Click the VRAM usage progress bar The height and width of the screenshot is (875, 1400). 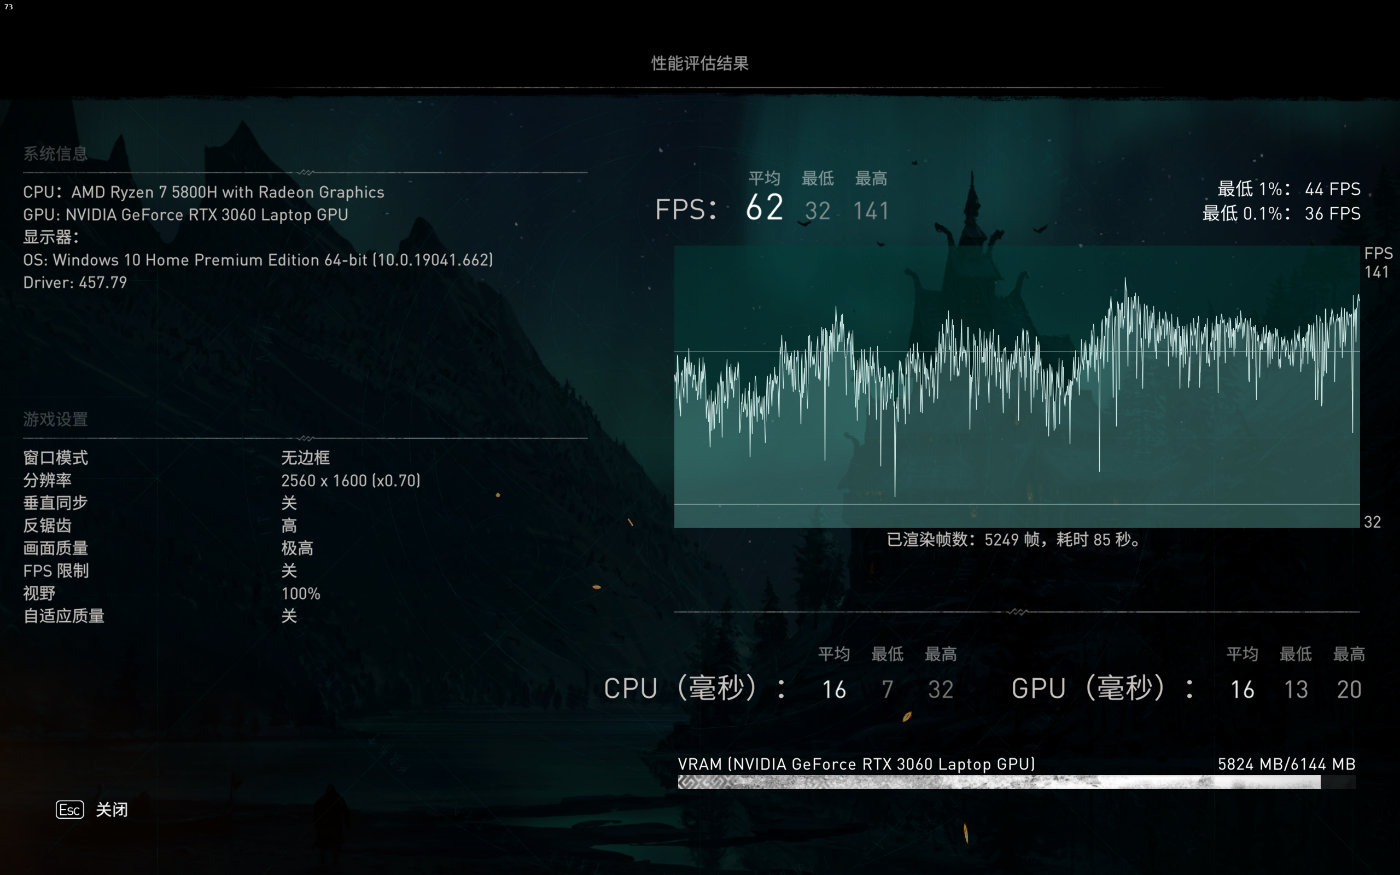(1016, 782)
